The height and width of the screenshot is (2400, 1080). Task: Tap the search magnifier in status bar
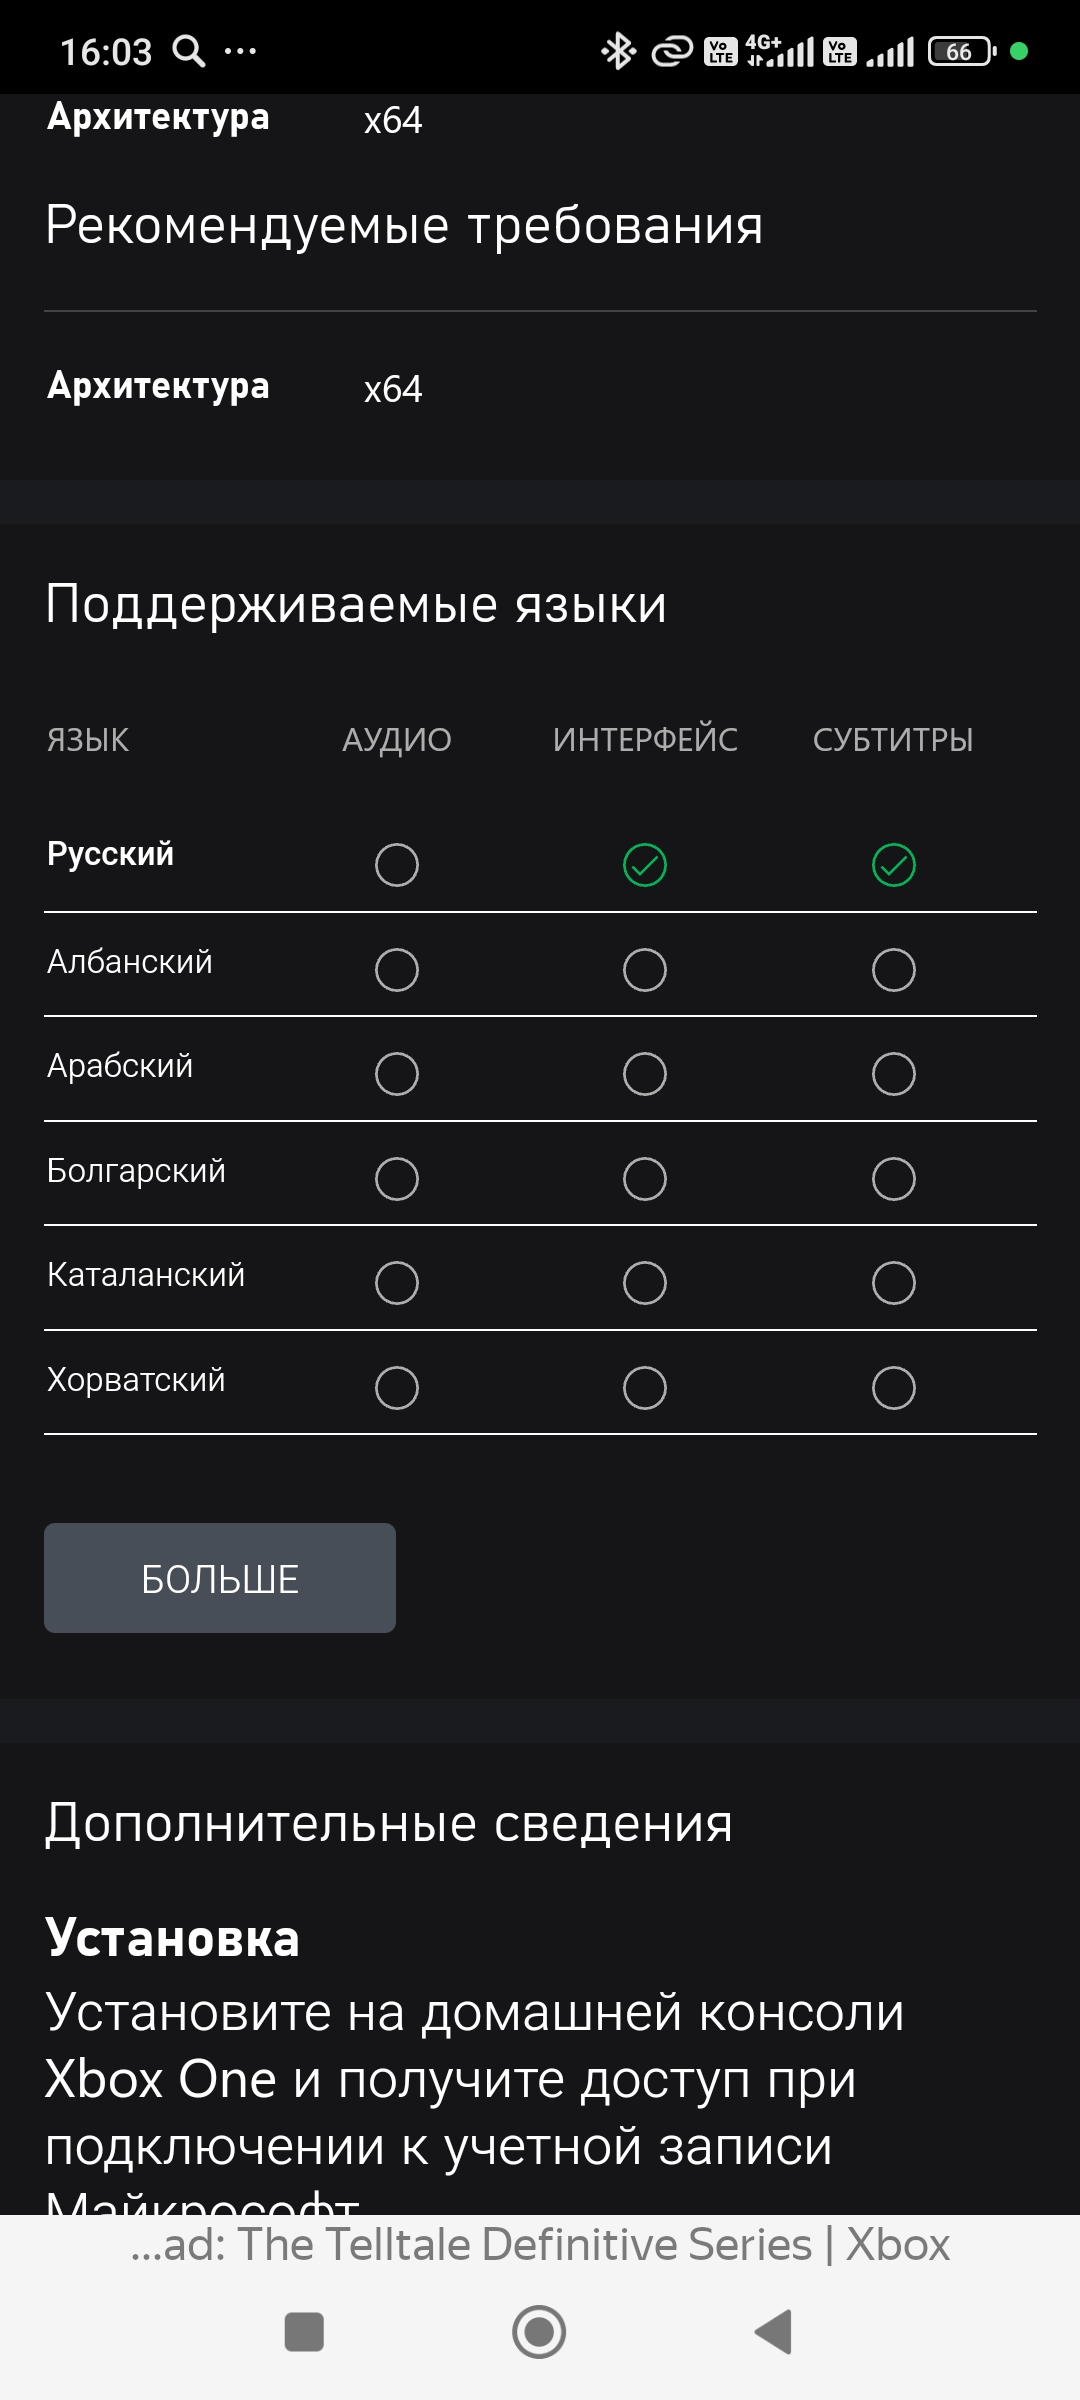pos(188,50)
